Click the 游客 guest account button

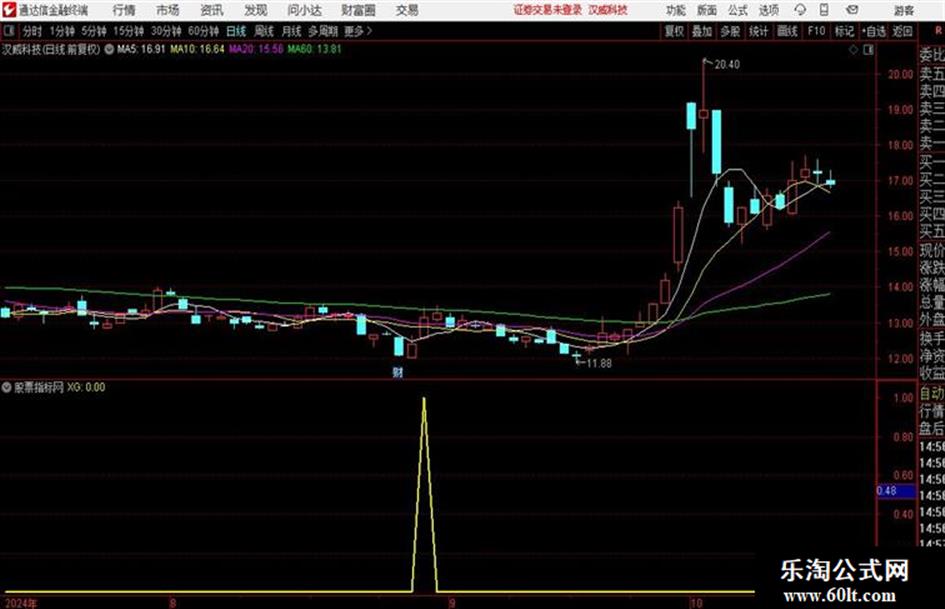click(x=903, y=10)
